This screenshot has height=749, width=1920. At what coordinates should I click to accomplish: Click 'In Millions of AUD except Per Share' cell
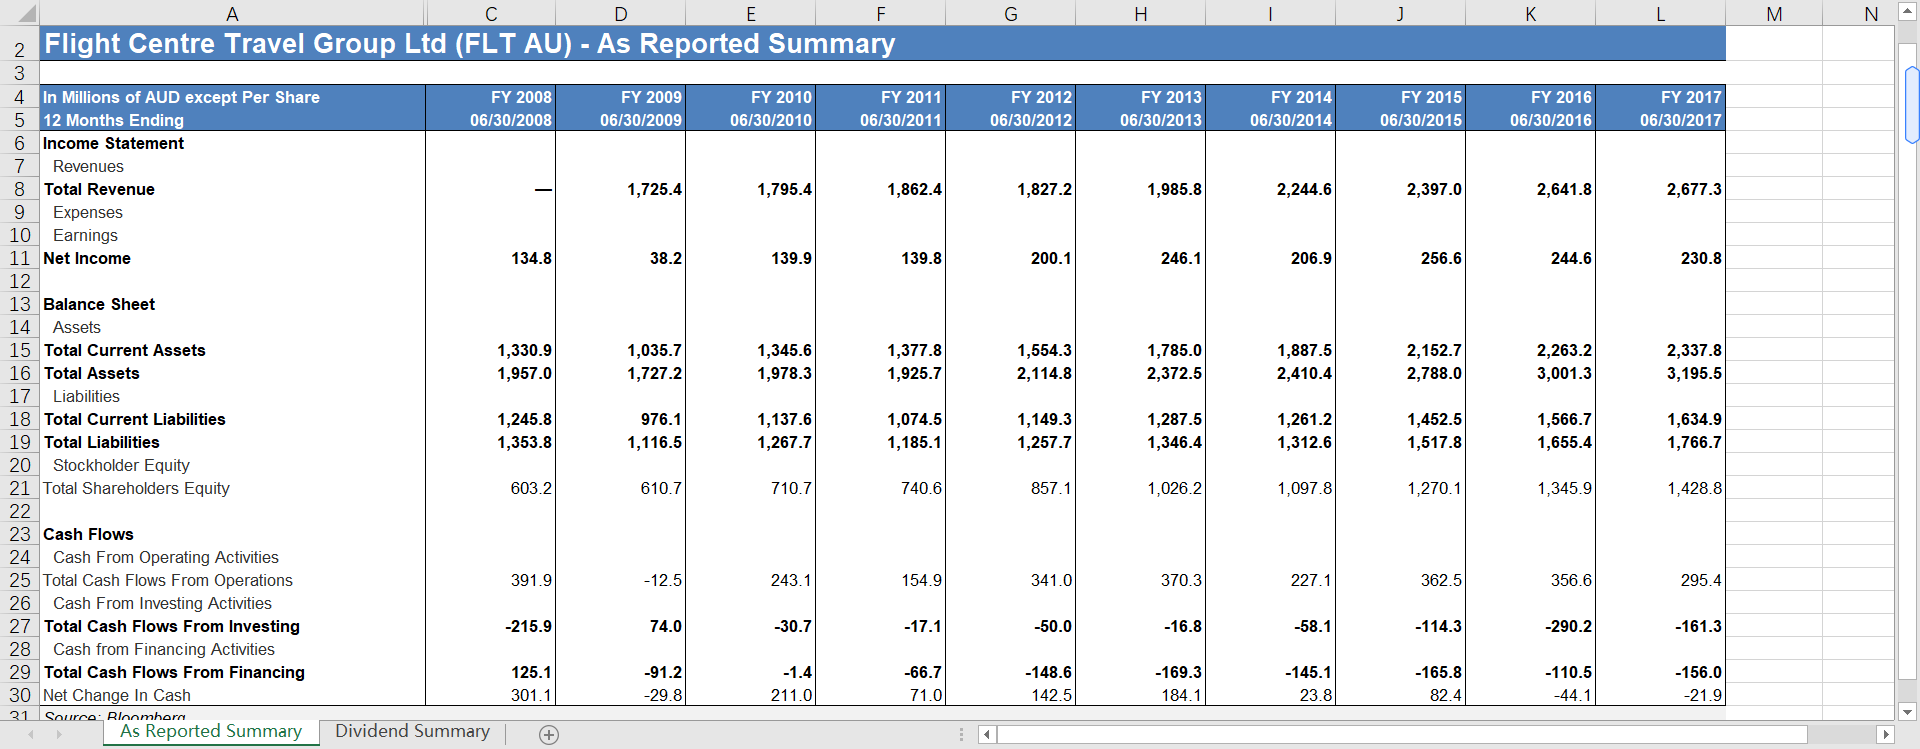(232, 97)
